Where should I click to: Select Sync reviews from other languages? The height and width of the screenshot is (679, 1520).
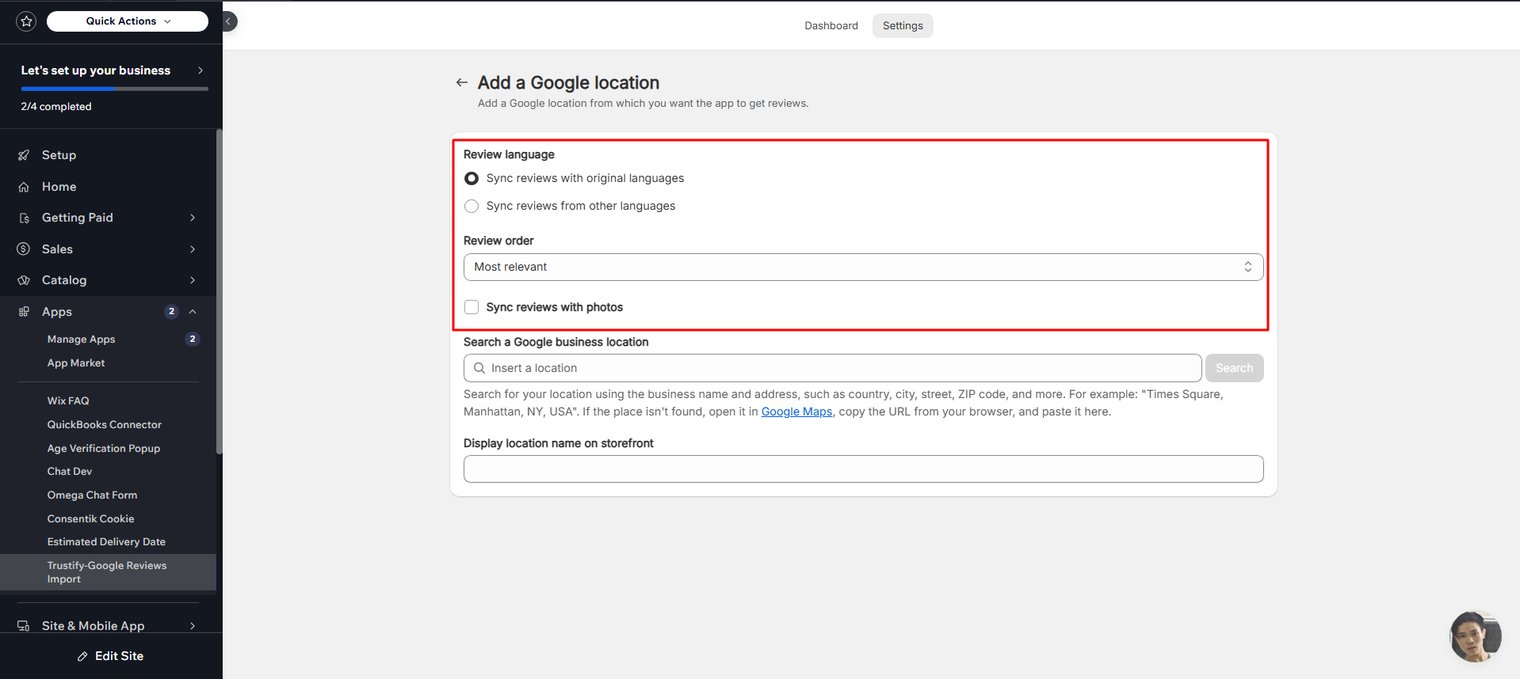(x=472, y=206)
